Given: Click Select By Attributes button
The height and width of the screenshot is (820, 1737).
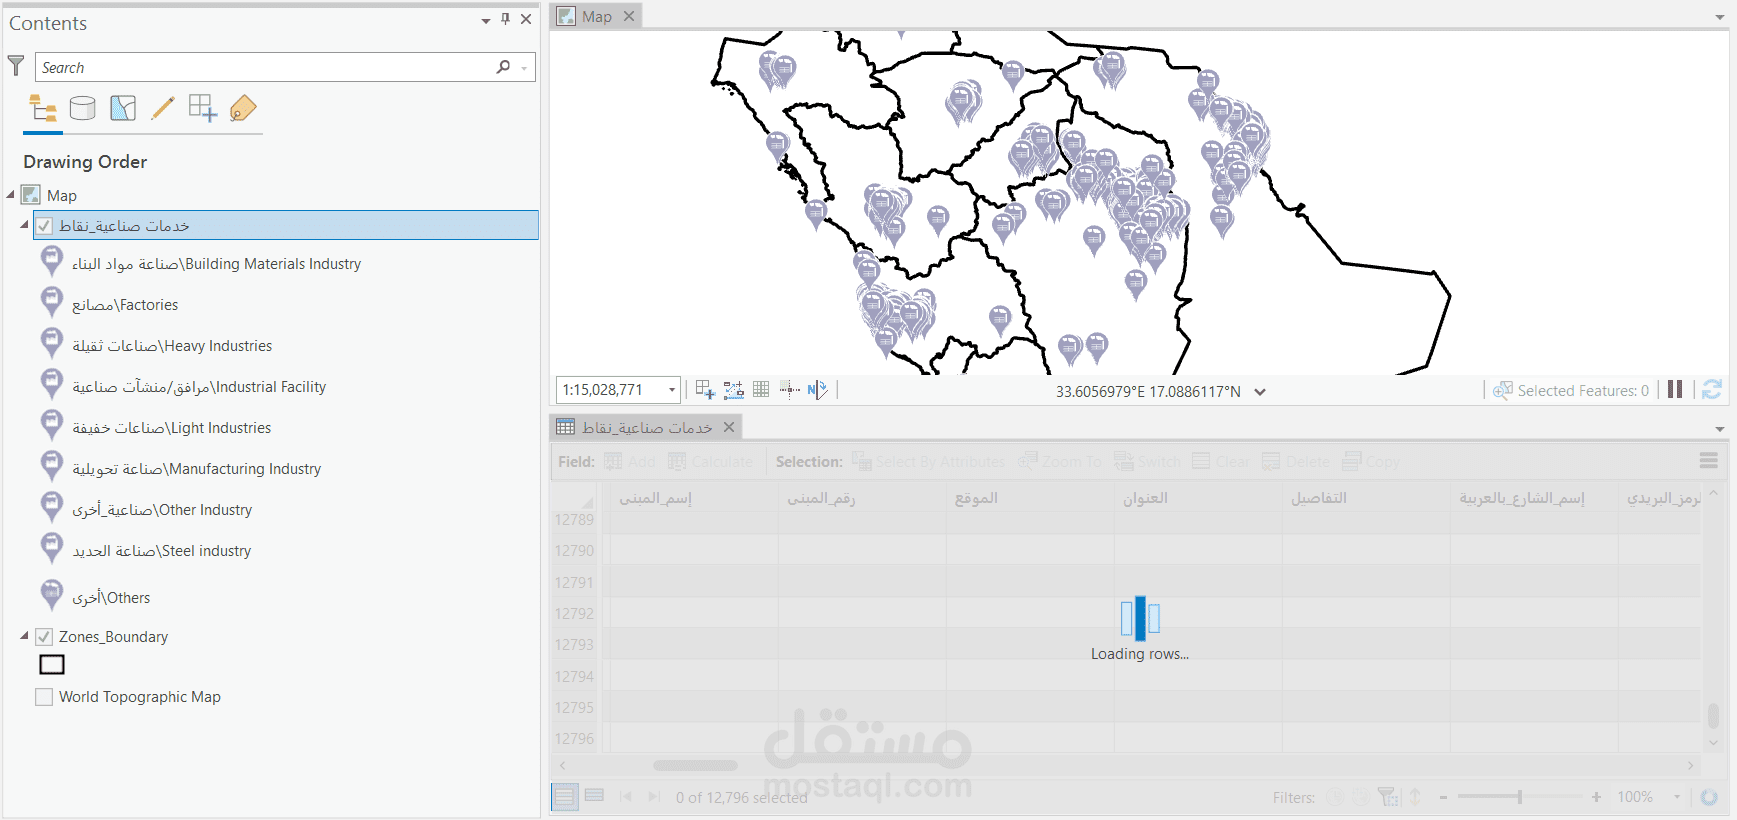Looking at the screenshot, I should 929,461.
